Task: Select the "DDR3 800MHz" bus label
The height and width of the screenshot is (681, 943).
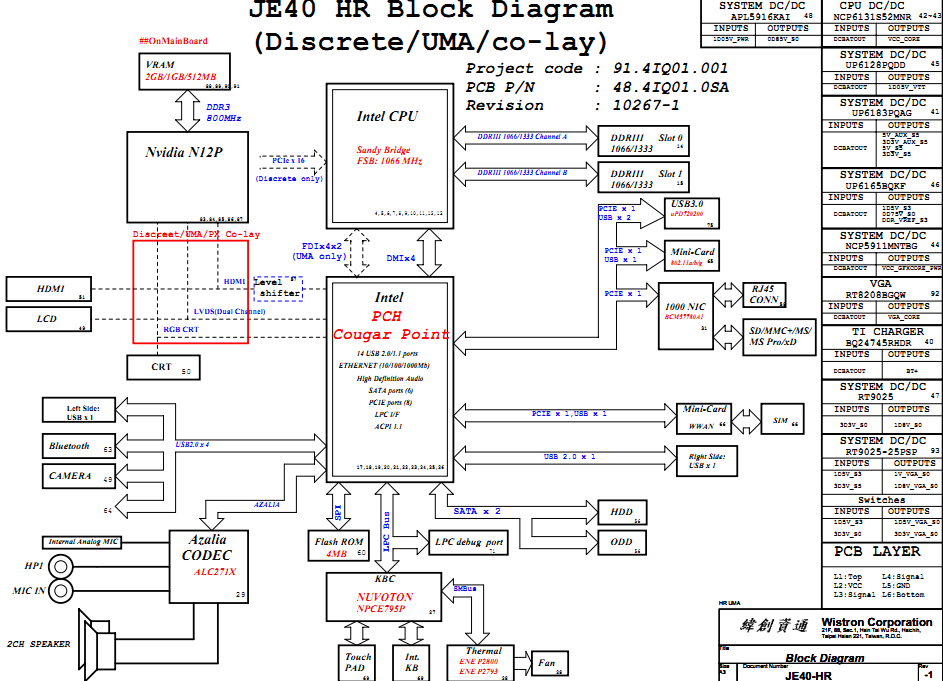Action: pos(224,112)
